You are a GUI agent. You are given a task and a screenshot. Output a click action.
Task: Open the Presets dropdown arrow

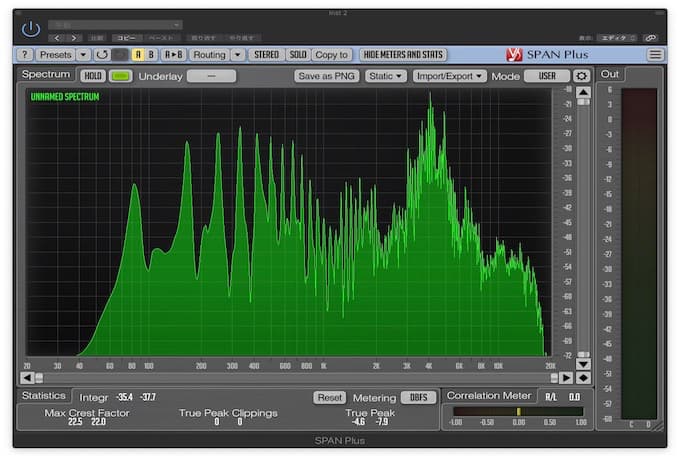(x=83, y=55)
